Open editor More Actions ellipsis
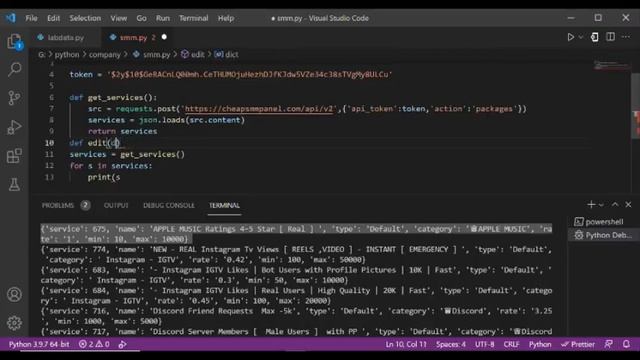 click(x=626, y=37)
